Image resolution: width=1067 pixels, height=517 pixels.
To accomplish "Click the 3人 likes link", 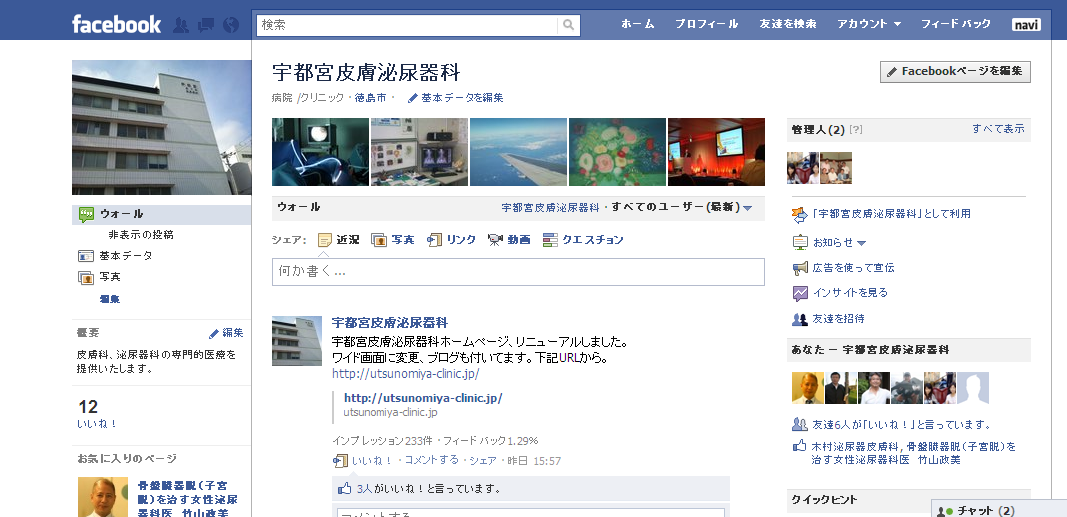I will pyautogui.click(x=364, y=488).
